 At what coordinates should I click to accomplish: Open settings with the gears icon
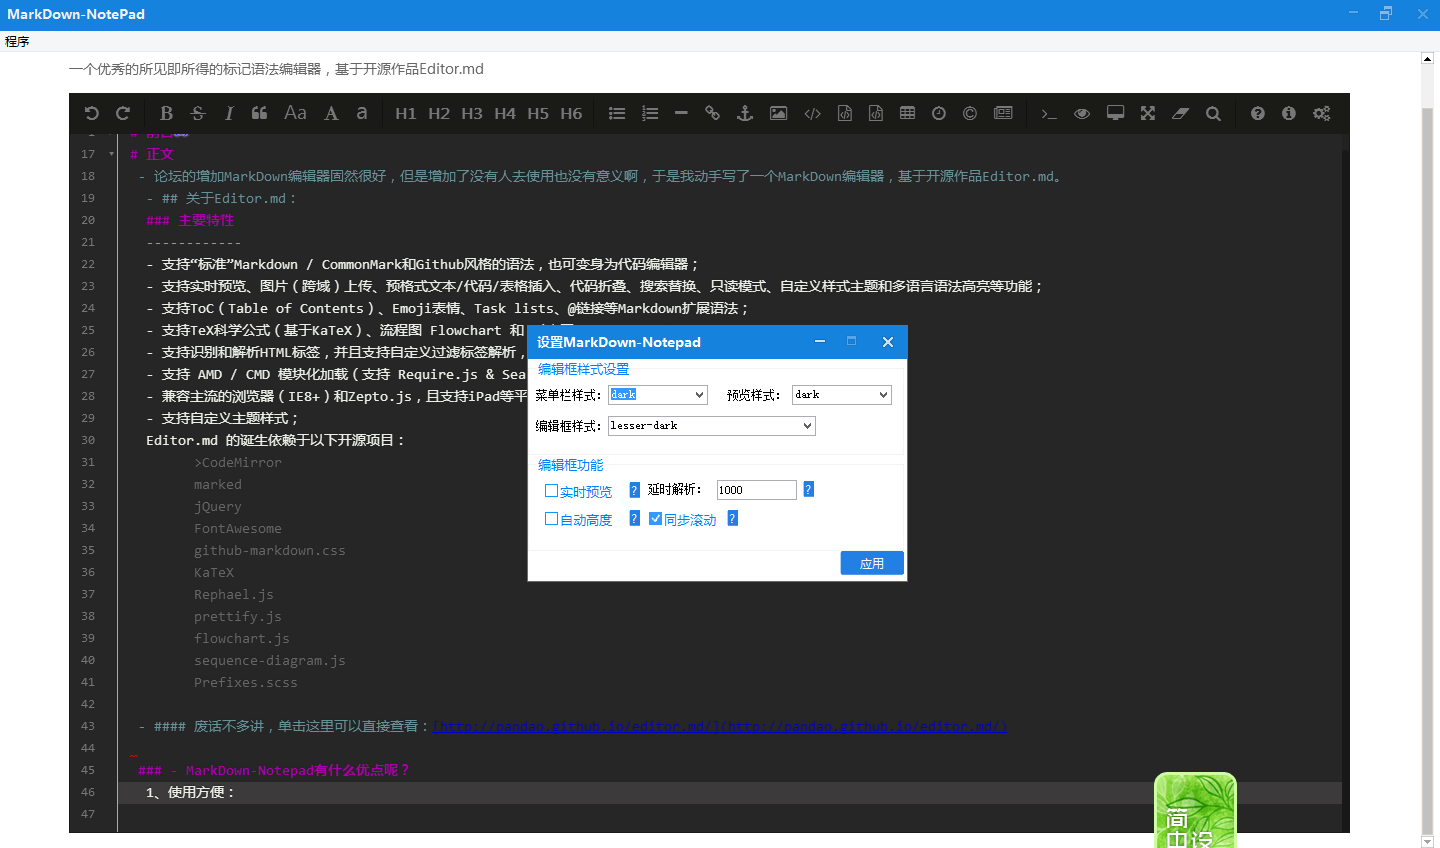click(1321, 113)
